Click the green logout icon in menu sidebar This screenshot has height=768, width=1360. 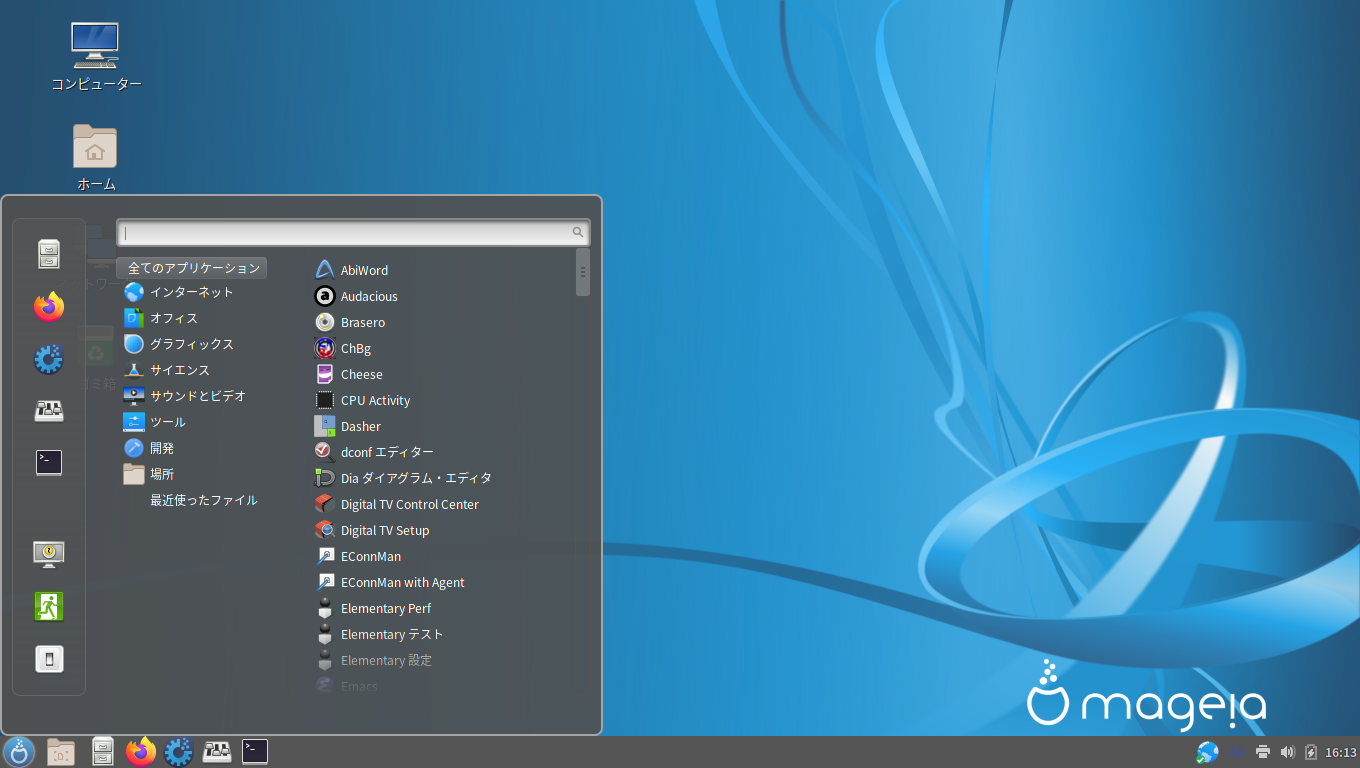[x=49, y=606]
